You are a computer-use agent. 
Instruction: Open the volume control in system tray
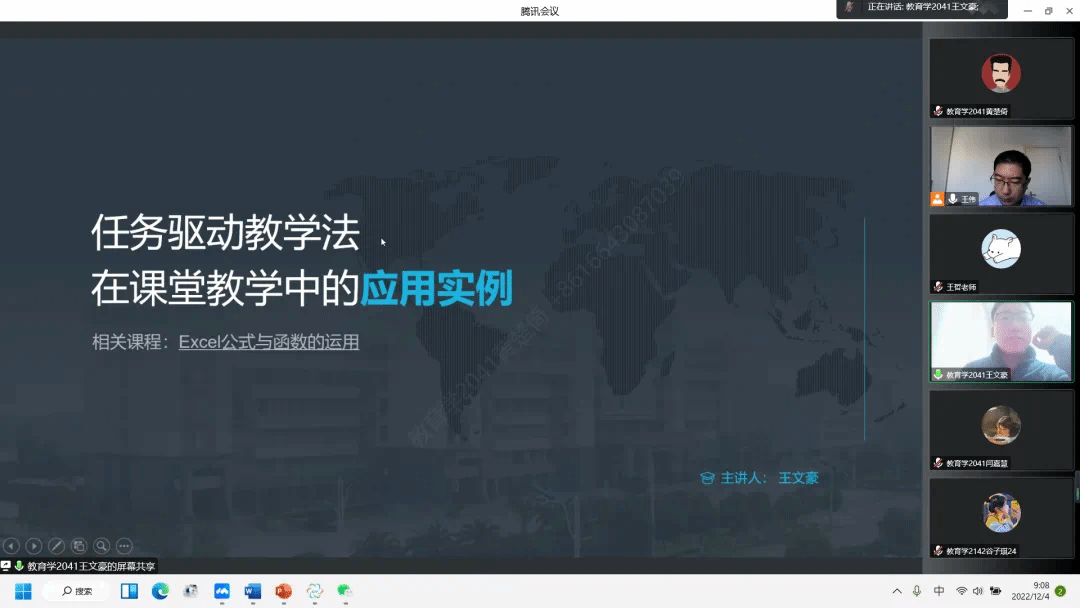[977, 591]
